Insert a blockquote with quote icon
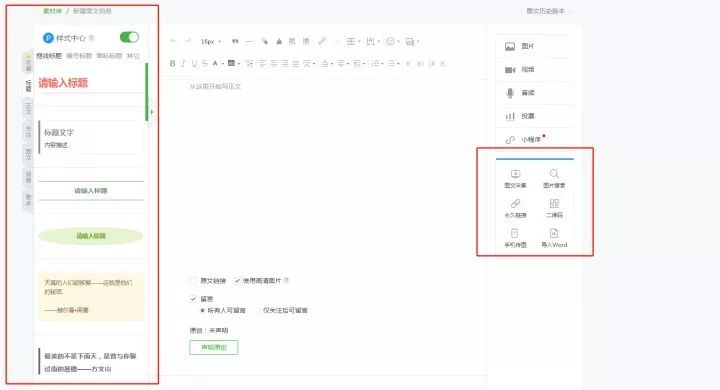 (x=235, y=41)
